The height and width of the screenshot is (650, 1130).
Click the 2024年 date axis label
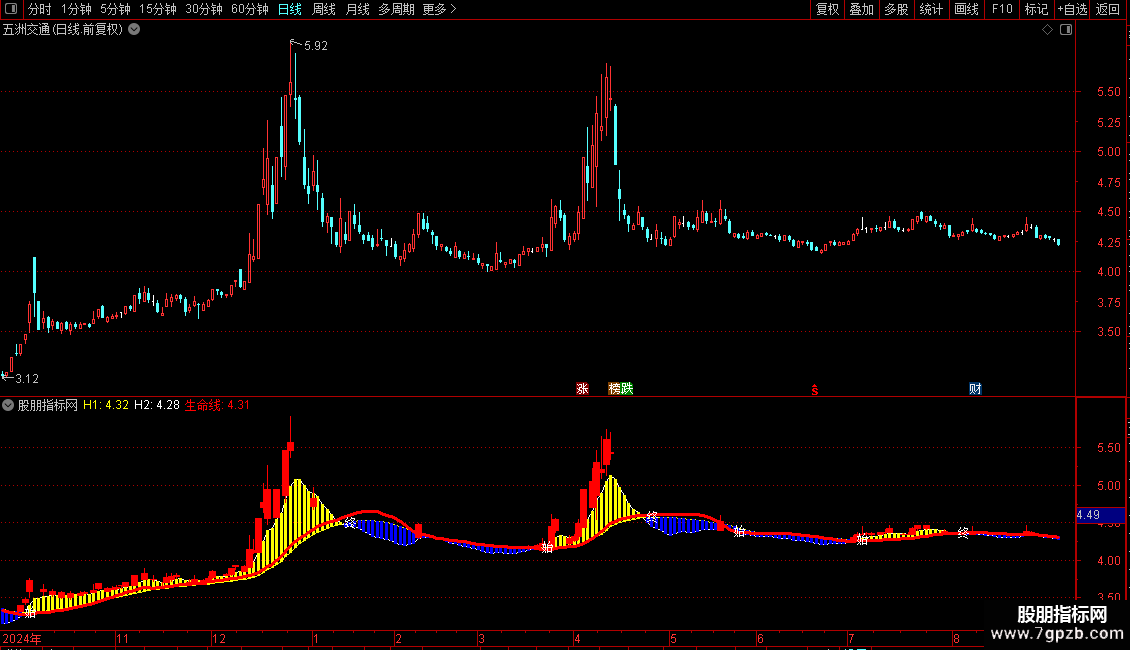click(x=22, y=638)
